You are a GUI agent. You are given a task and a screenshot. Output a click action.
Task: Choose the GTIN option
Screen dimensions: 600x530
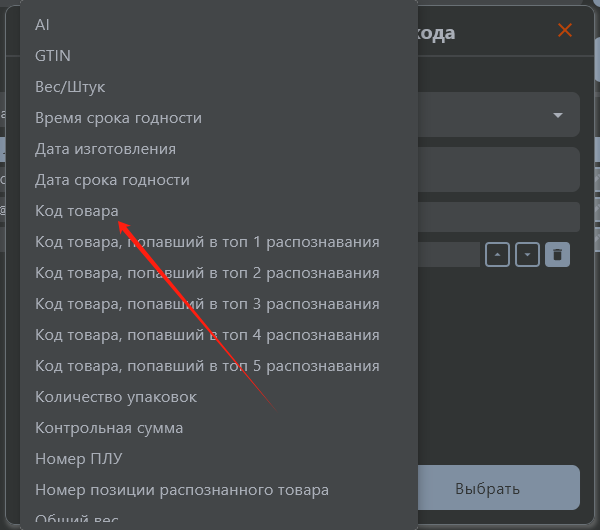53,56
